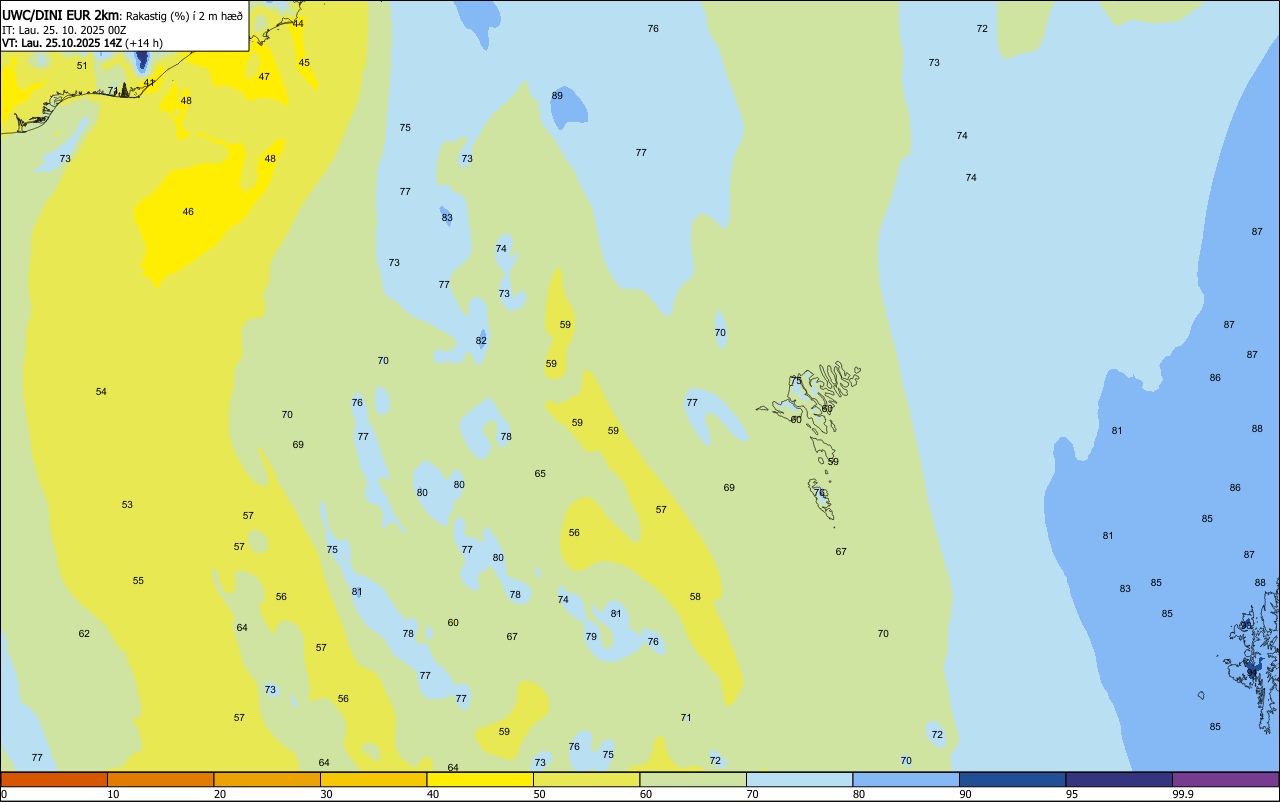Image resolution: width=1280 pixels, height=802 pixels.
Task: Click the '95' legend tick label
Action: 1072,794
